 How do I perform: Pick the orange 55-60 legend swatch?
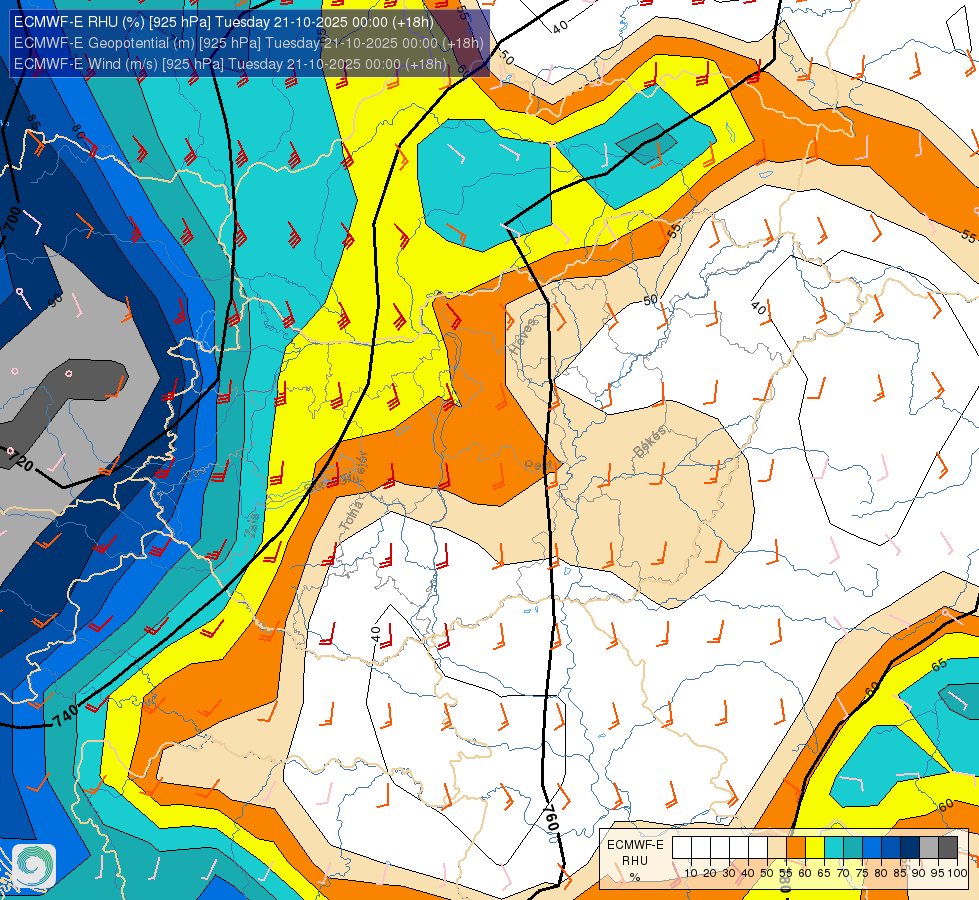coord(796,849)
